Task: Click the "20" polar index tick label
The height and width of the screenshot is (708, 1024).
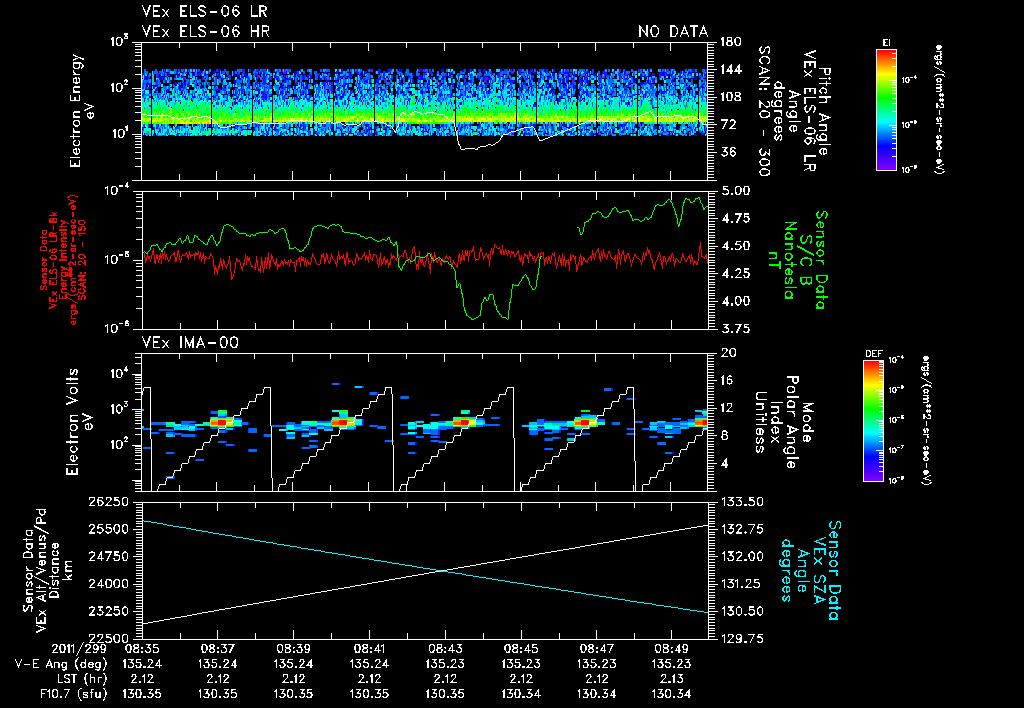Action: (728, 353)
